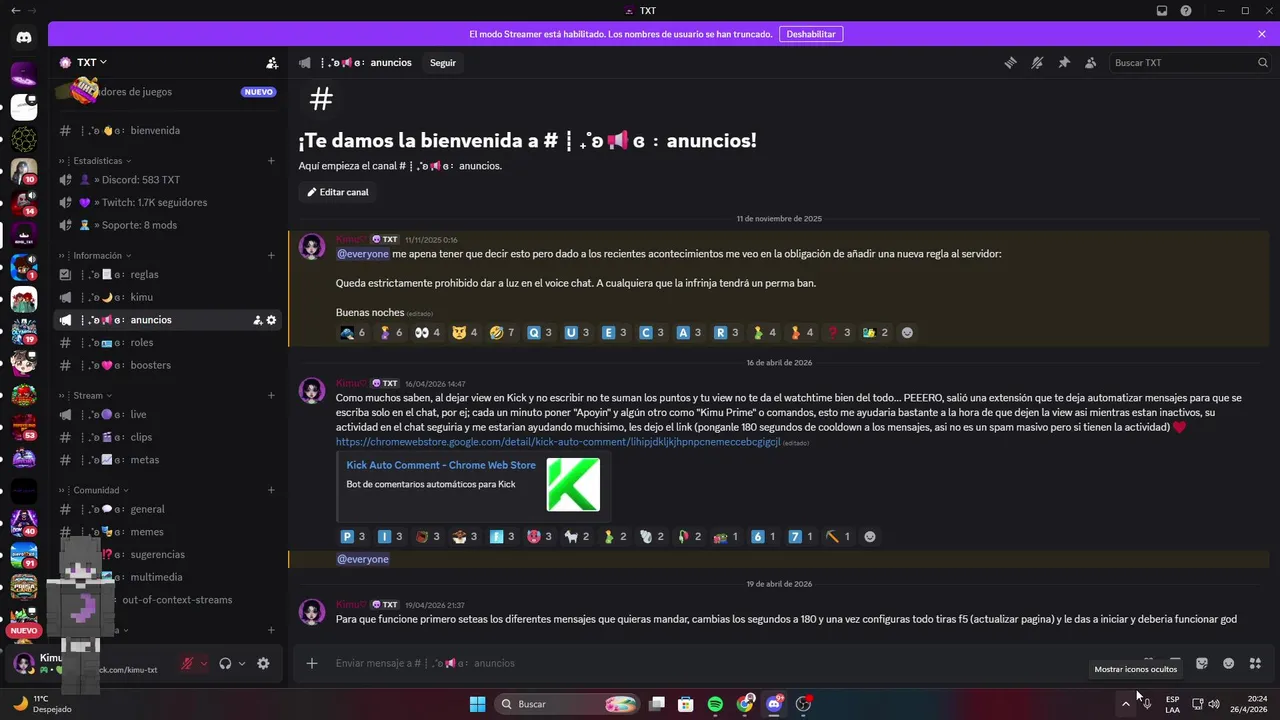1280x720 pixels.
Task: Open the chromewebstore.google.com URL in message
Action: (x=558, y=442)
